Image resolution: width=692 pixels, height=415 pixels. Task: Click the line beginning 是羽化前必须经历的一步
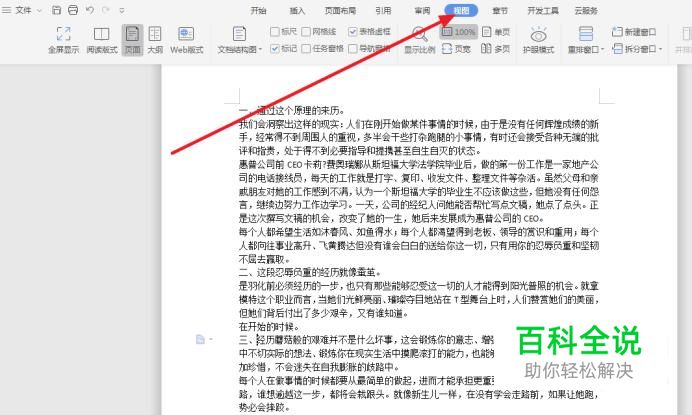click(419, 286)
